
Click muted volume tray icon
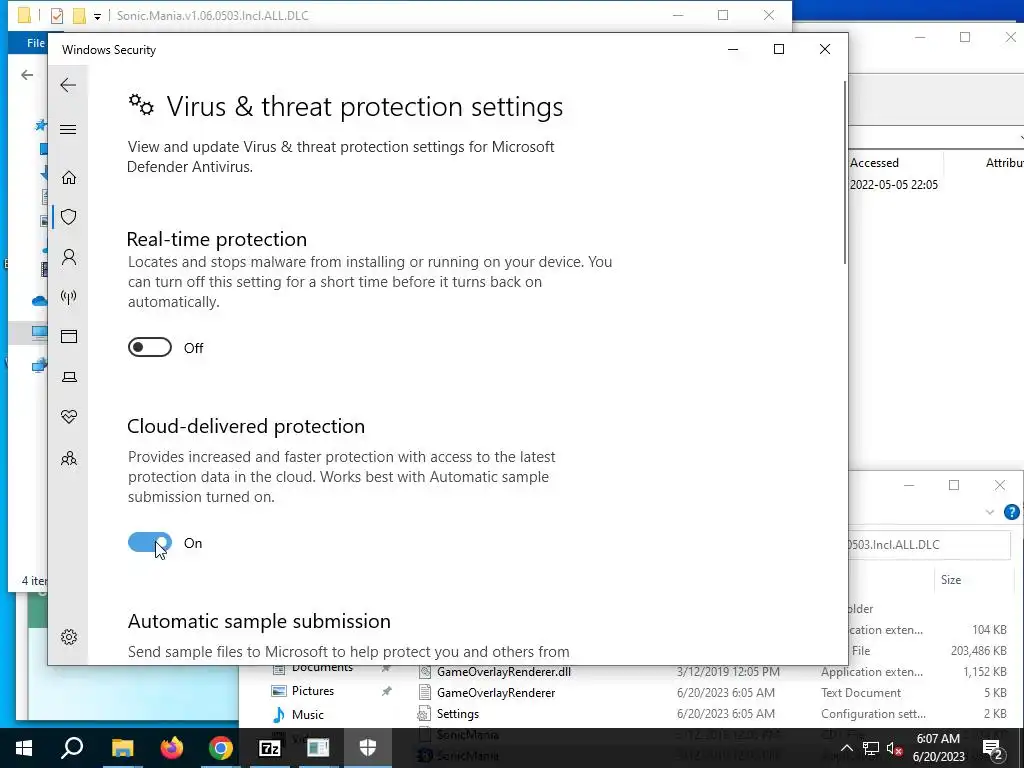pos(895,749)
